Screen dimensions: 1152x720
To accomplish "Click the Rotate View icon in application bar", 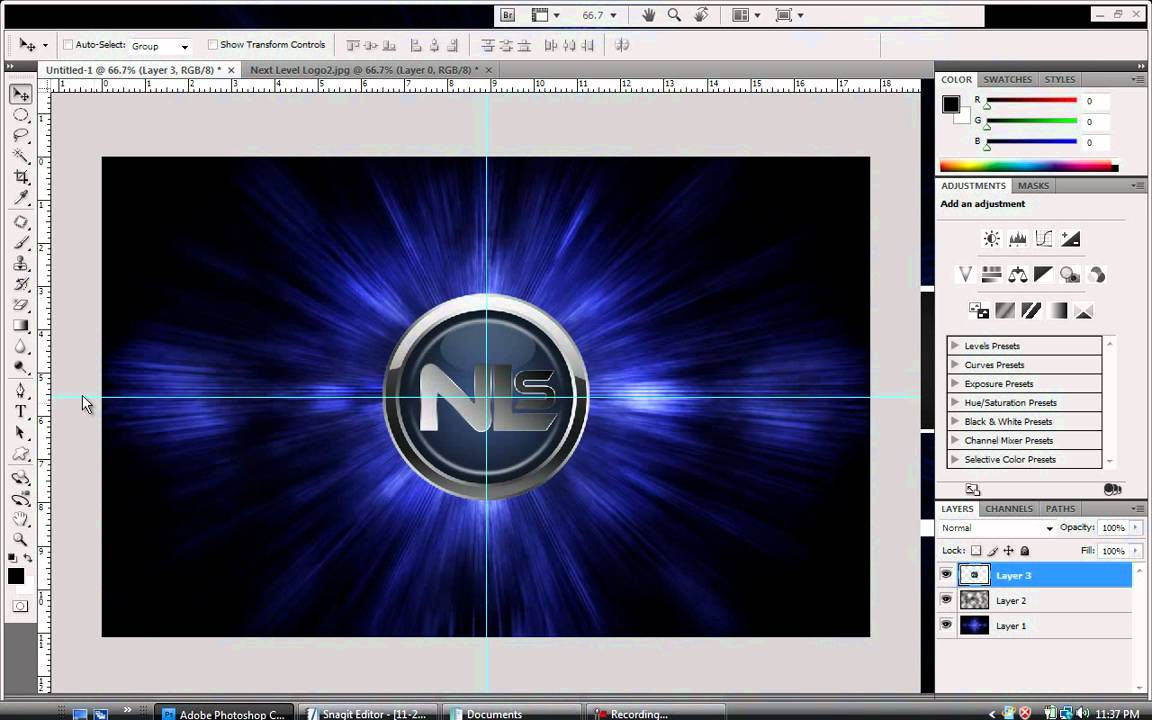I will click(701, 15).
